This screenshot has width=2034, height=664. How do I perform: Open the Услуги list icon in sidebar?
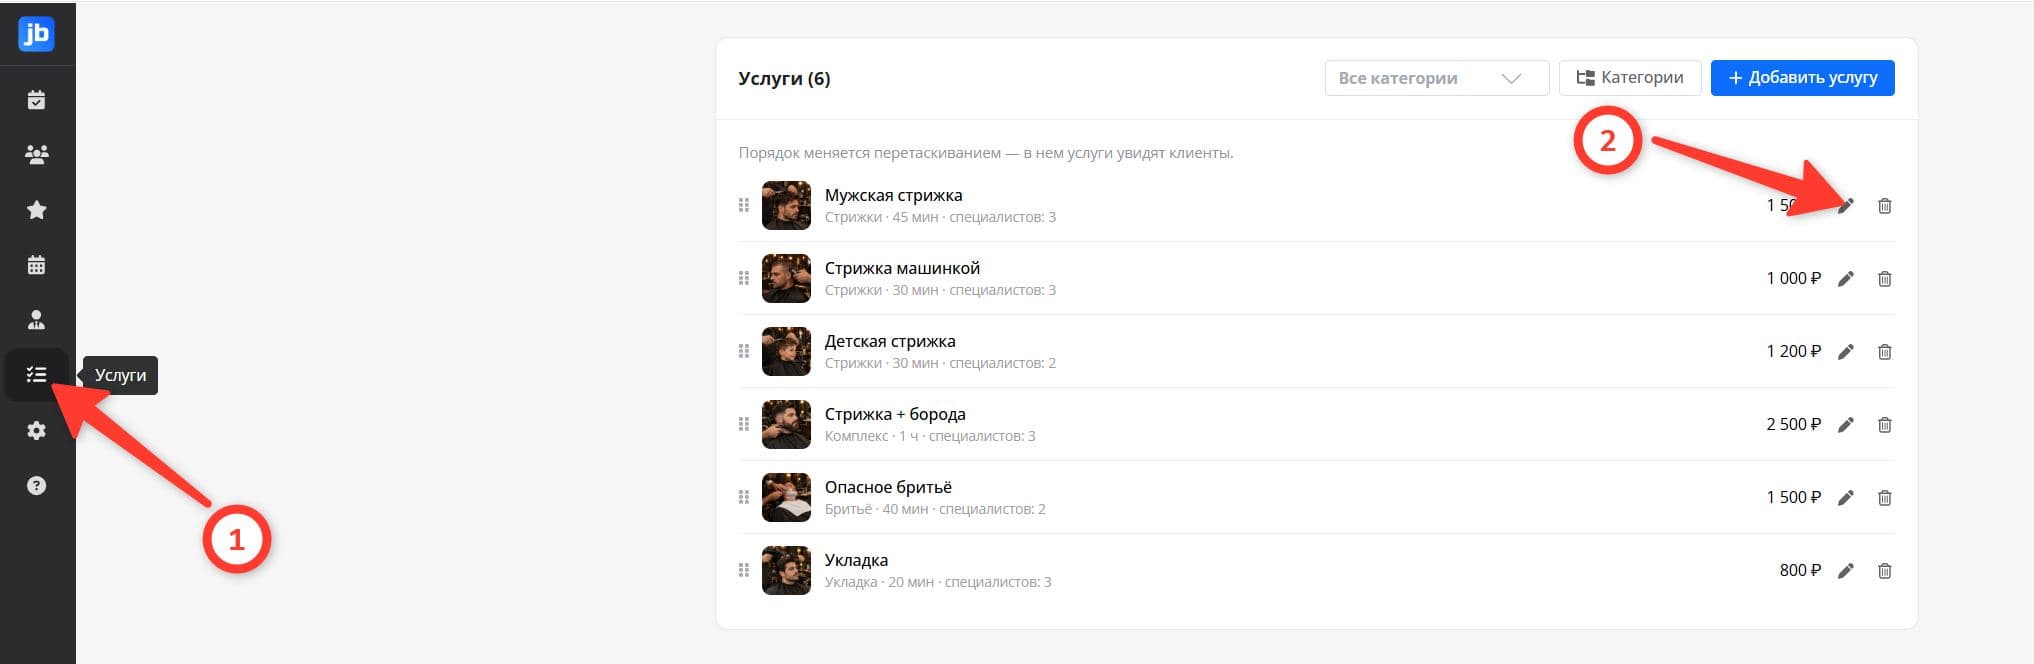tap(36, 375)
